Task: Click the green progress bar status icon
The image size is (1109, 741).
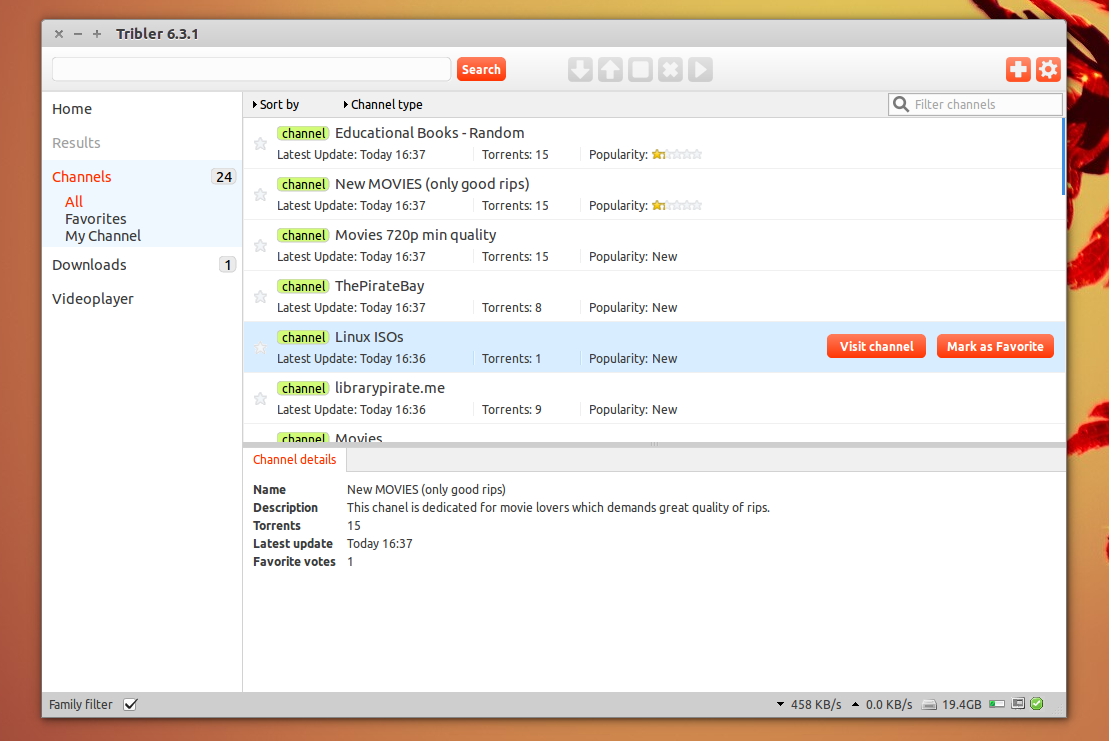Action: point(997,704)
